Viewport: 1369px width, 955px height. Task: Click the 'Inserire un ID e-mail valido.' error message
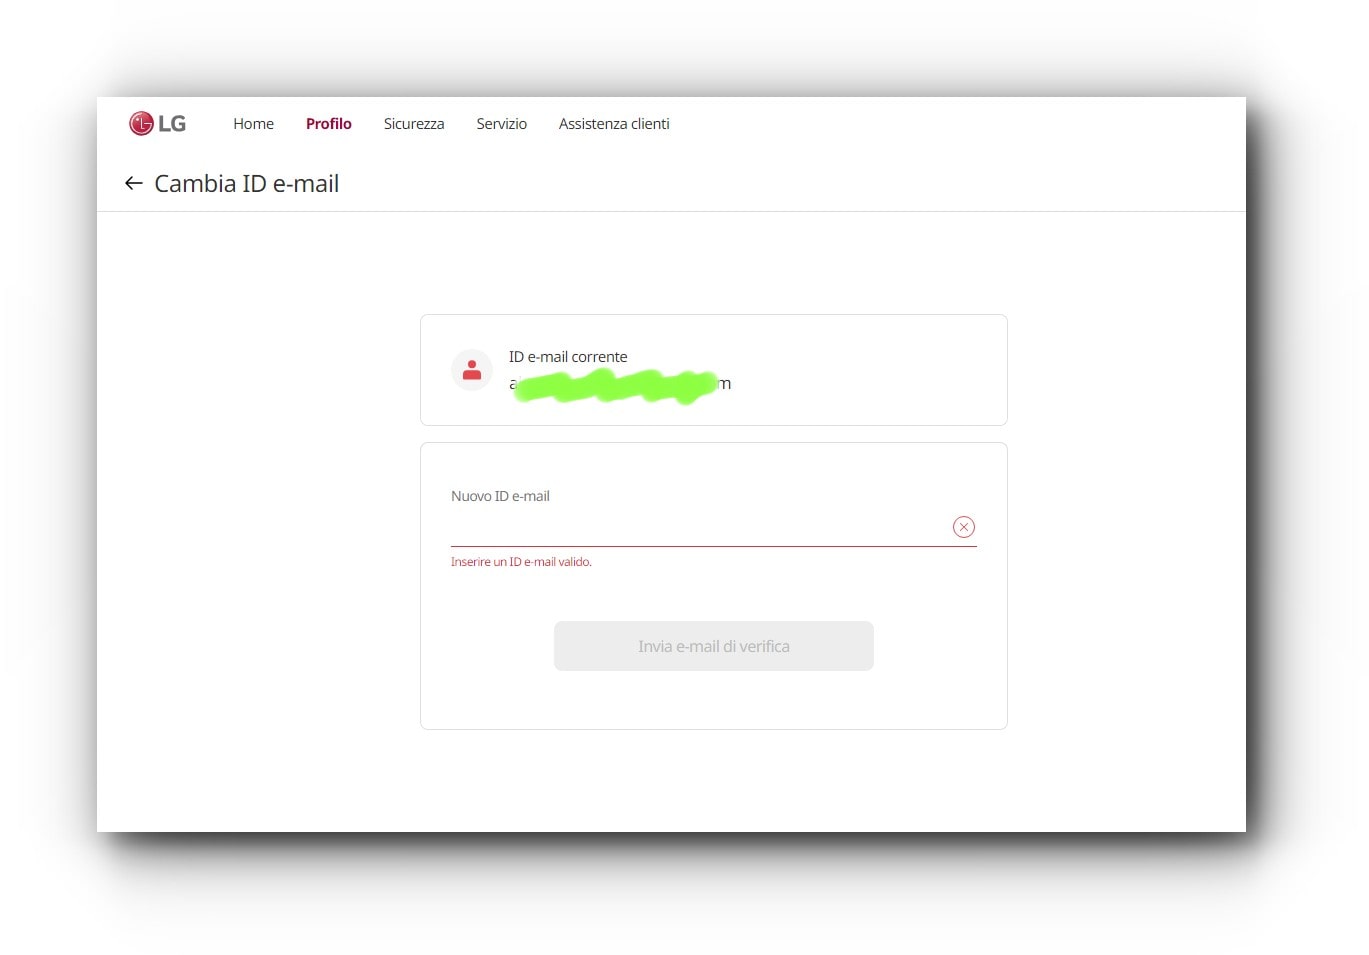pyautogui.click(x=521, y=562)
